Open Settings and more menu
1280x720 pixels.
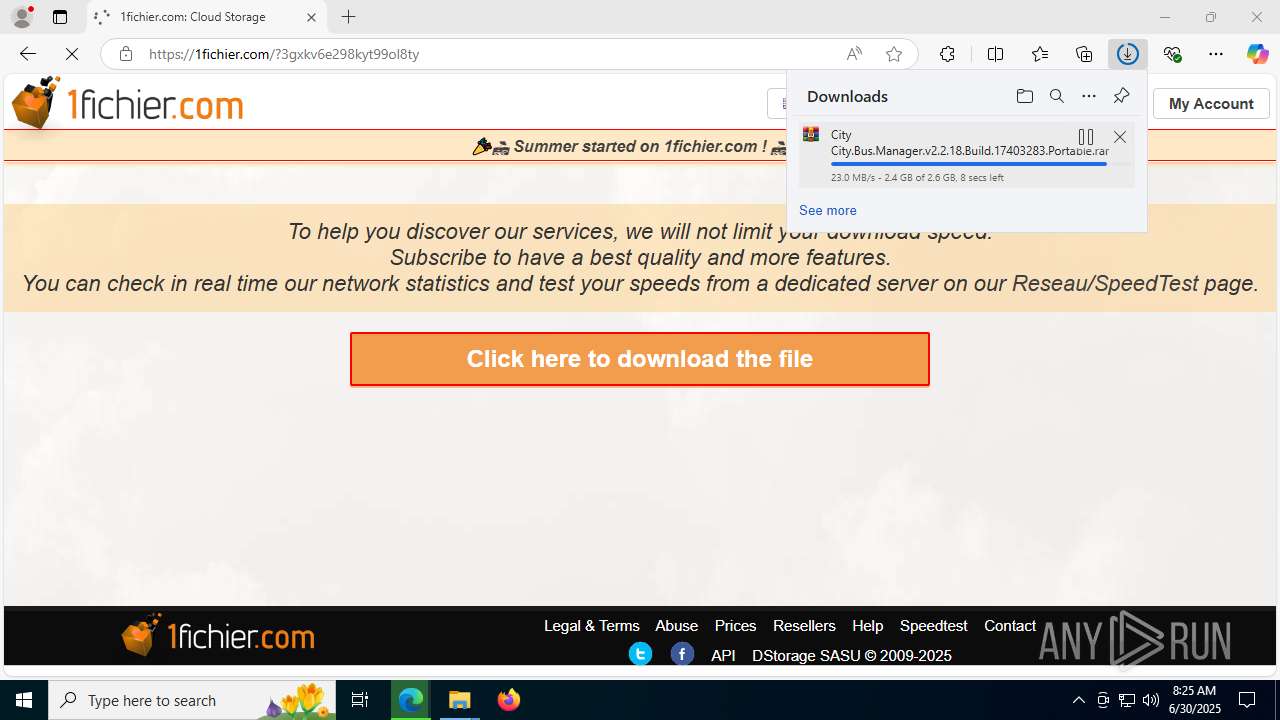pos(1216,54)
